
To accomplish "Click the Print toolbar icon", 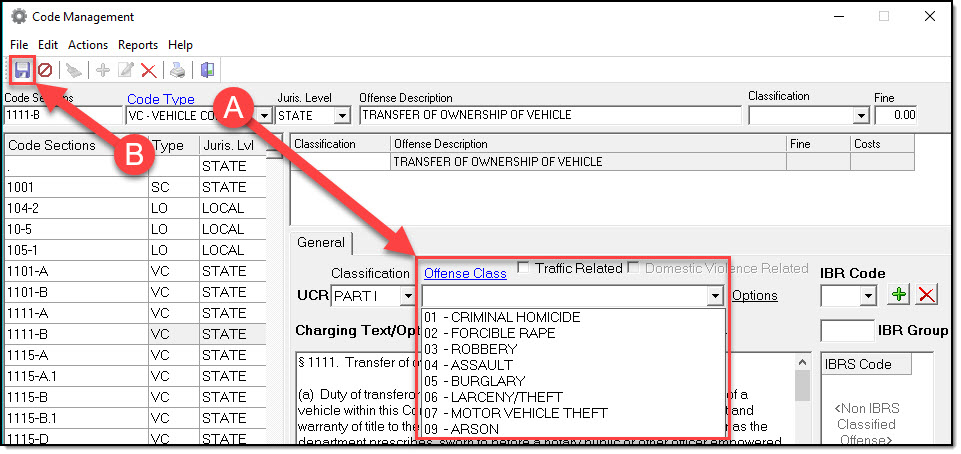I will point(177,70).
